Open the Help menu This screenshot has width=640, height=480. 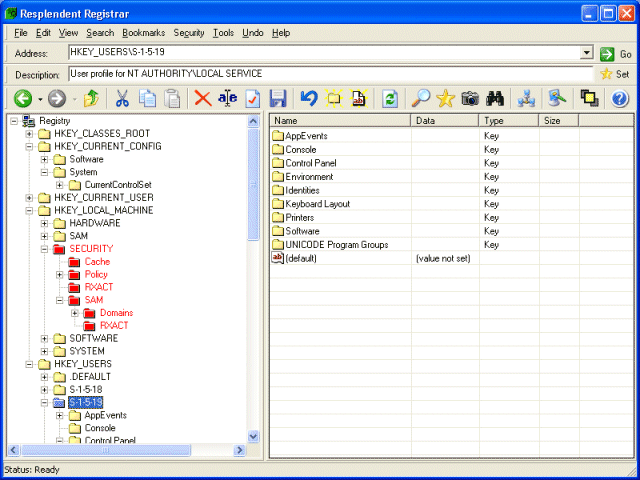click(x=281, y=33)
